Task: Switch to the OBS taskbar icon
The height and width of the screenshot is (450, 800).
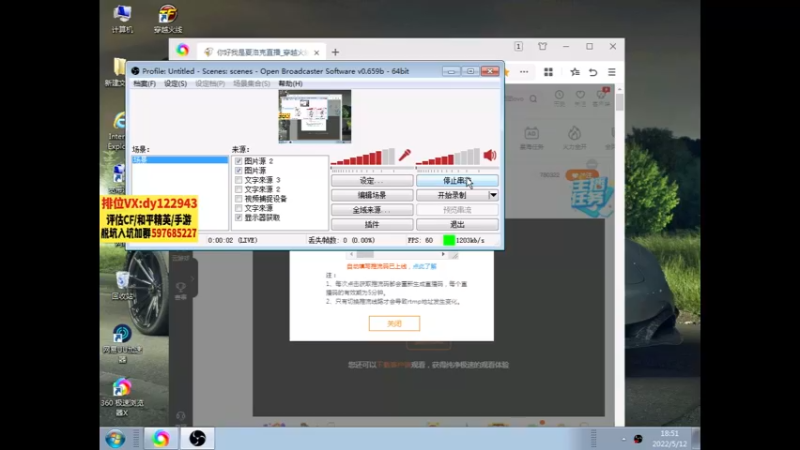Action: tap(197, 439)
